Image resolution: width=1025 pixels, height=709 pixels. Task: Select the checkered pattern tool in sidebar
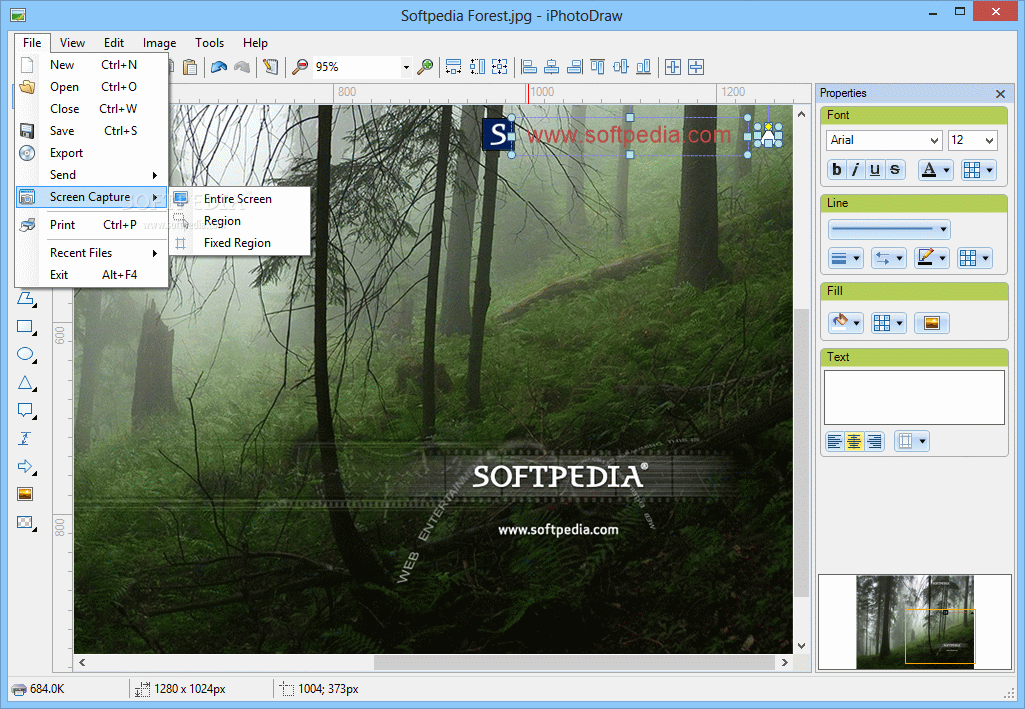(x=26, y=522)
